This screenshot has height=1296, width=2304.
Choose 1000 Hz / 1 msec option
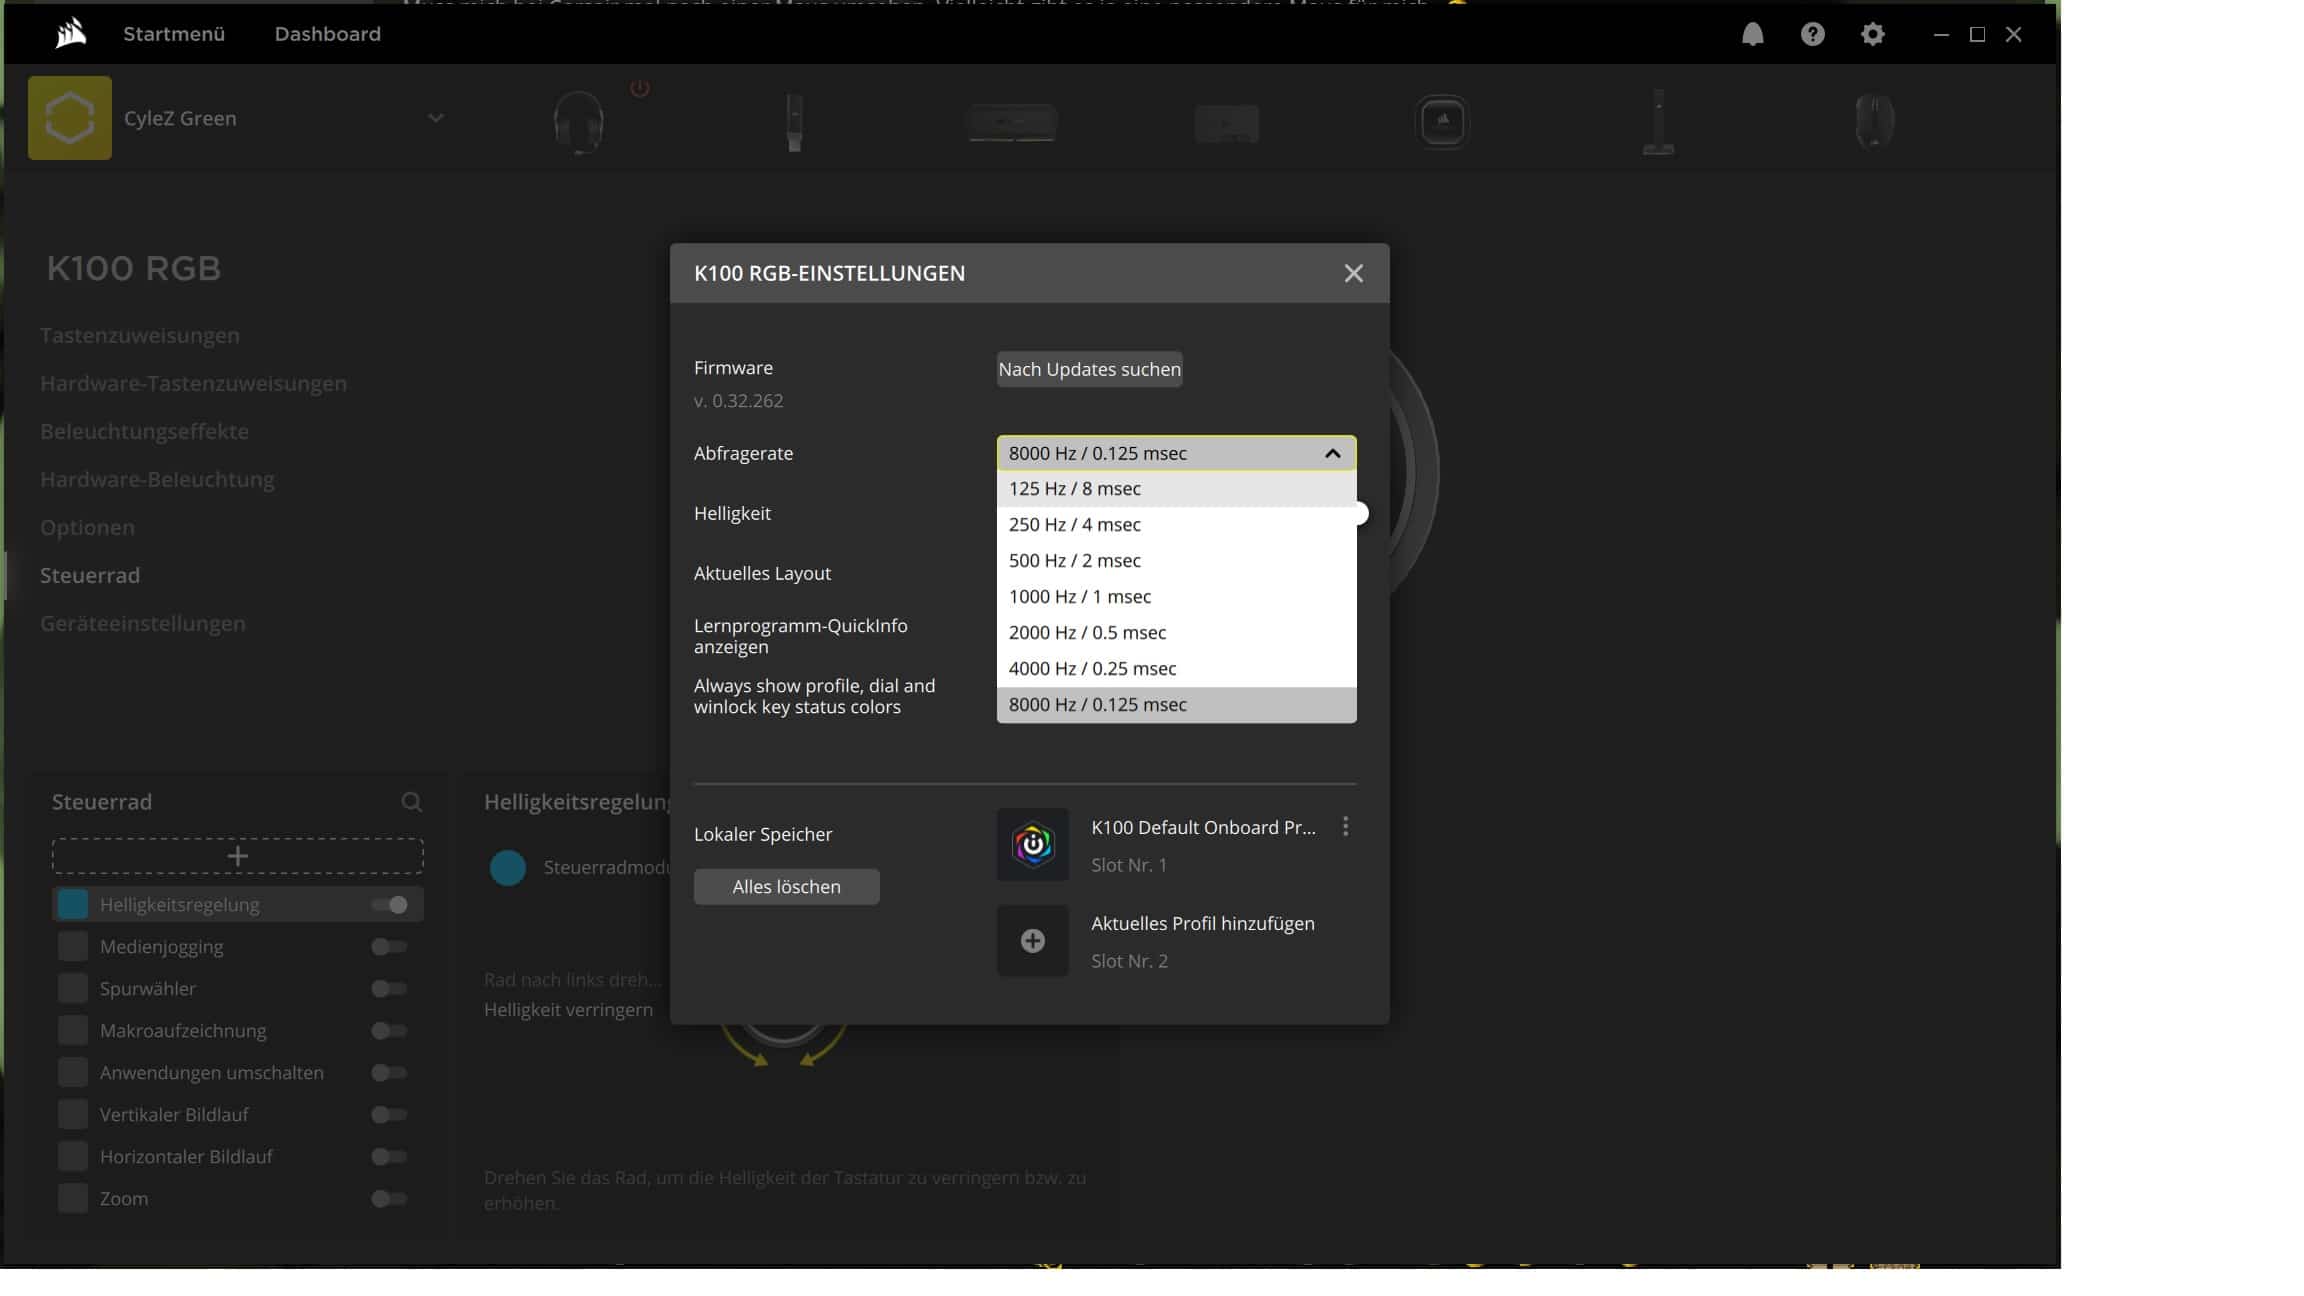1176,597
